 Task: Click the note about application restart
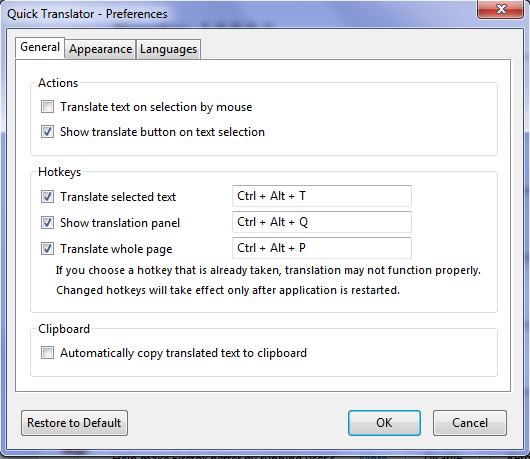point(228,290)
